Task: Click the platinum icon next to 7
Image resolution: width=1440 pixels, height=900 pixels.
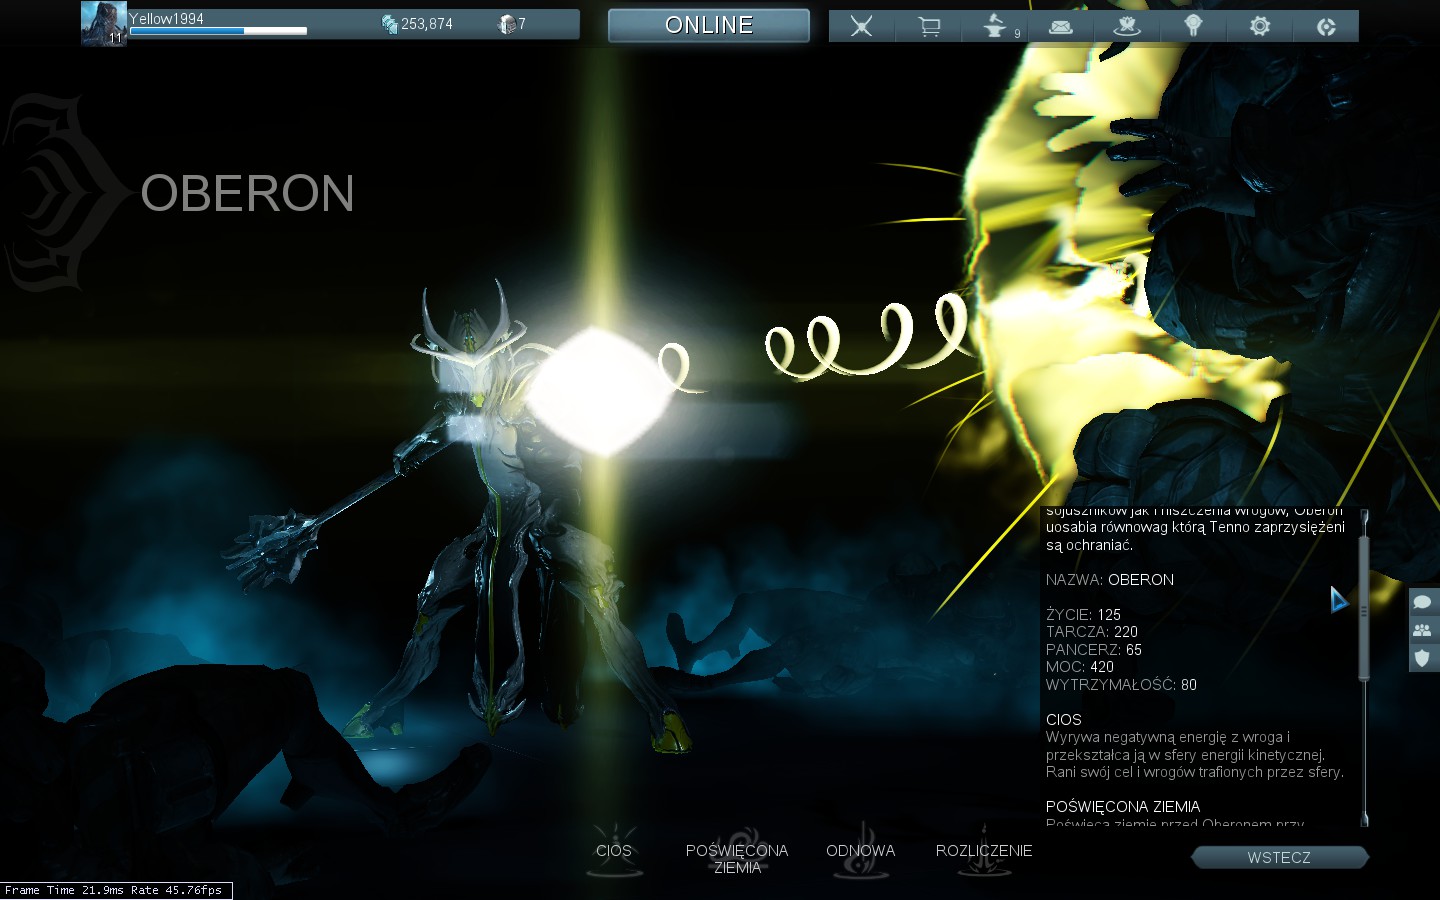Action: click(x=506, y=24)
